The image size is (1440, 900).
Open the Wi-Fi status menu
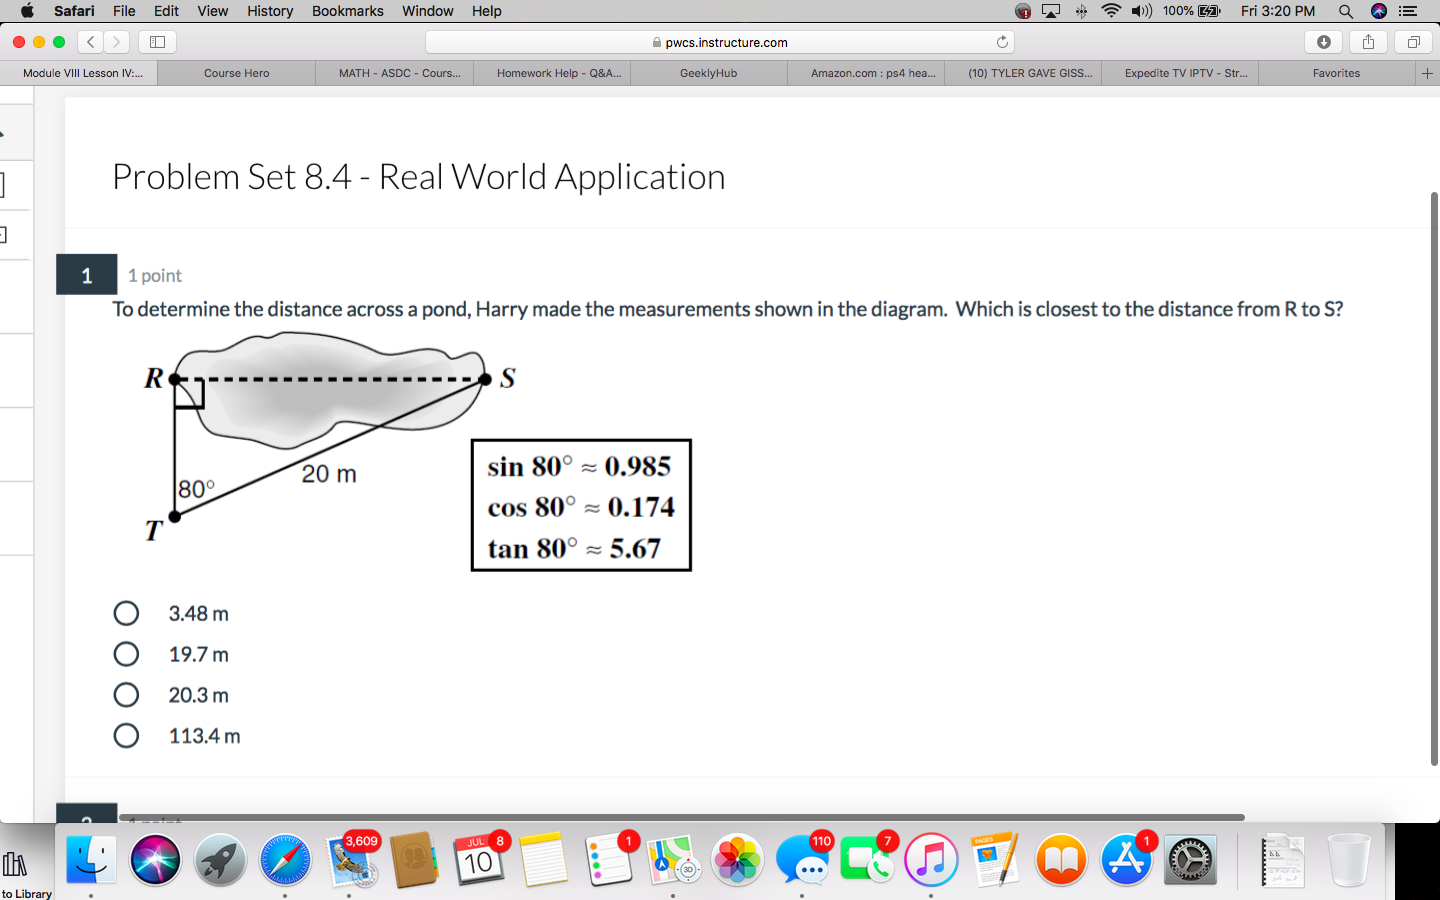click(x=1111, y=11)
